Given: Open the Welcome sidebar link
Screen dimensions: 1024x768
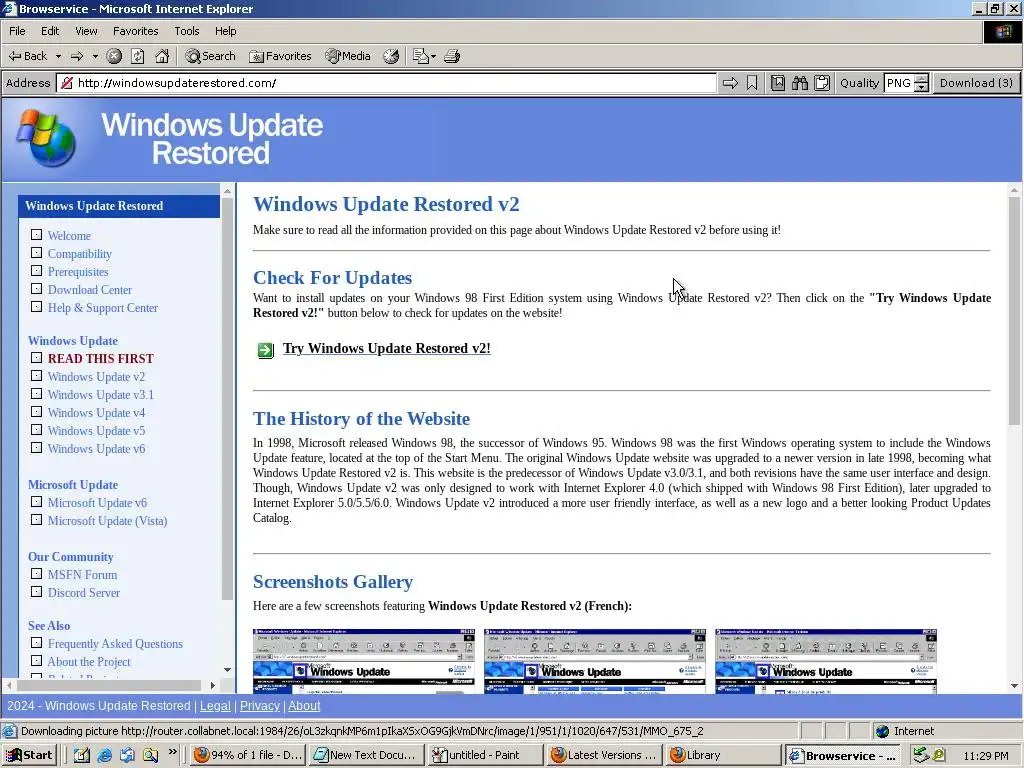Looking at the screenshot, I should pyautogui.click(x=69, y=236).
